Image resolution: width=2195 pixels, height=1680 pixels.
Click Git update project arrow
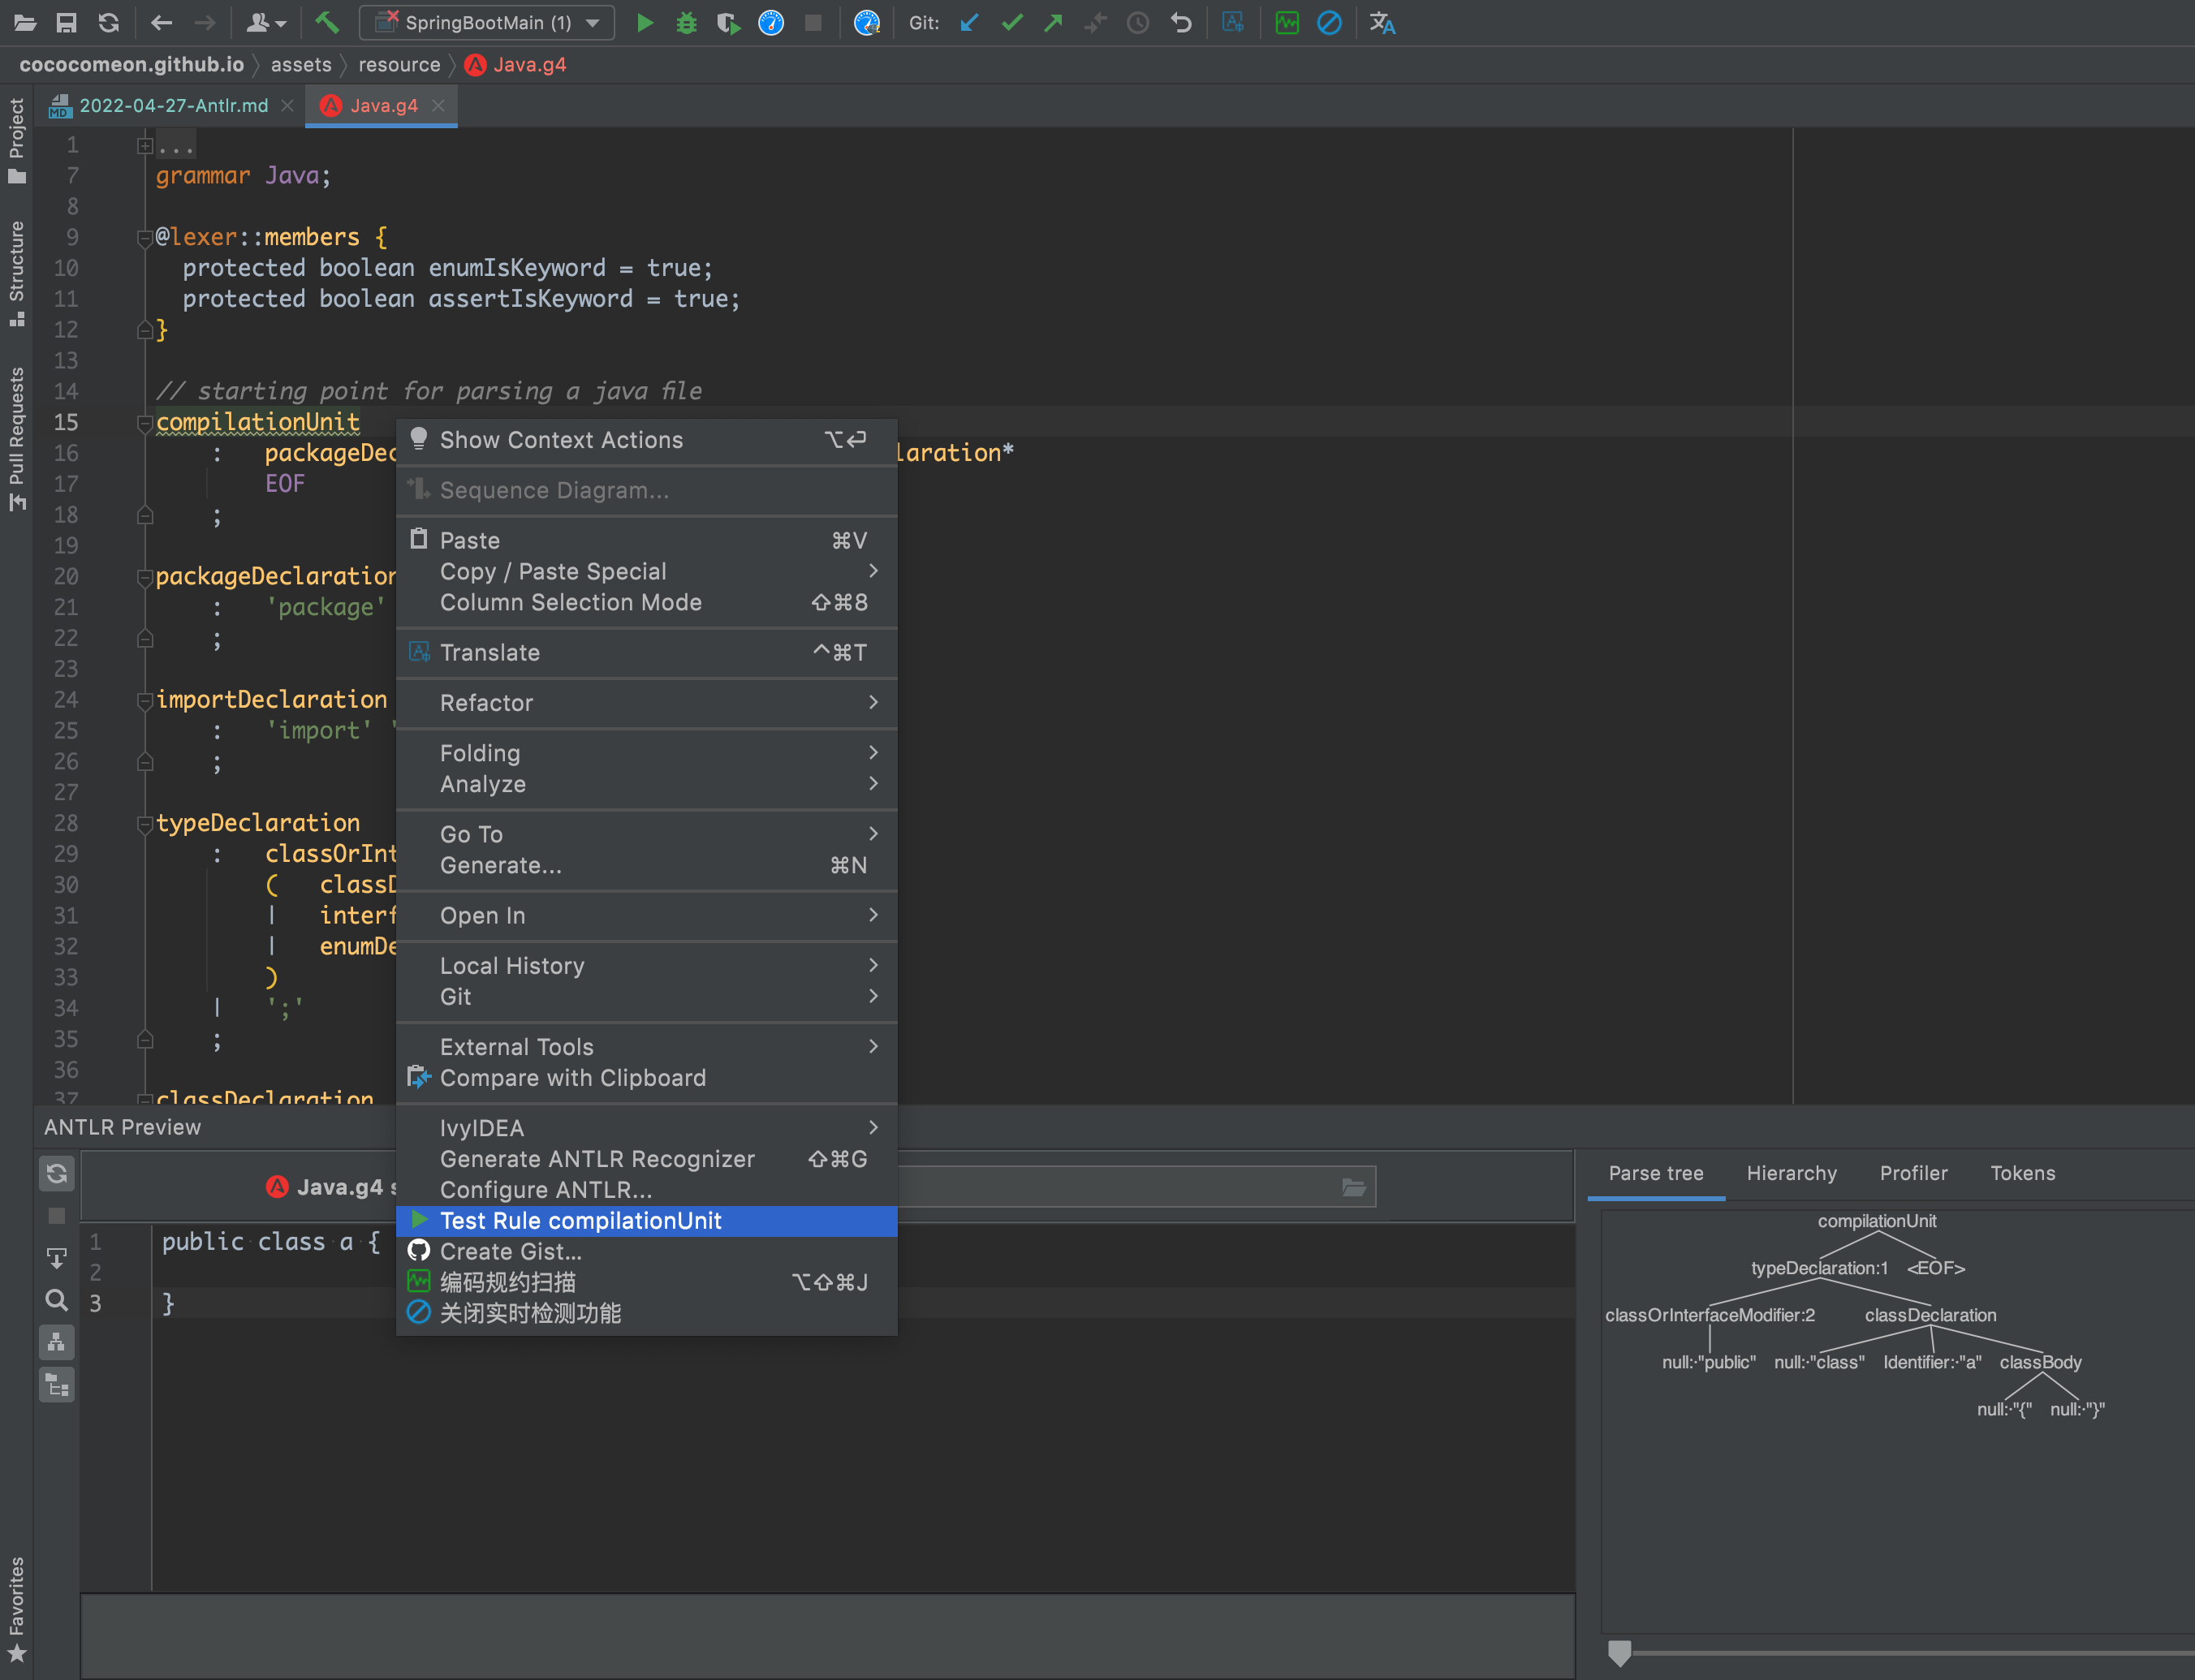969,22
